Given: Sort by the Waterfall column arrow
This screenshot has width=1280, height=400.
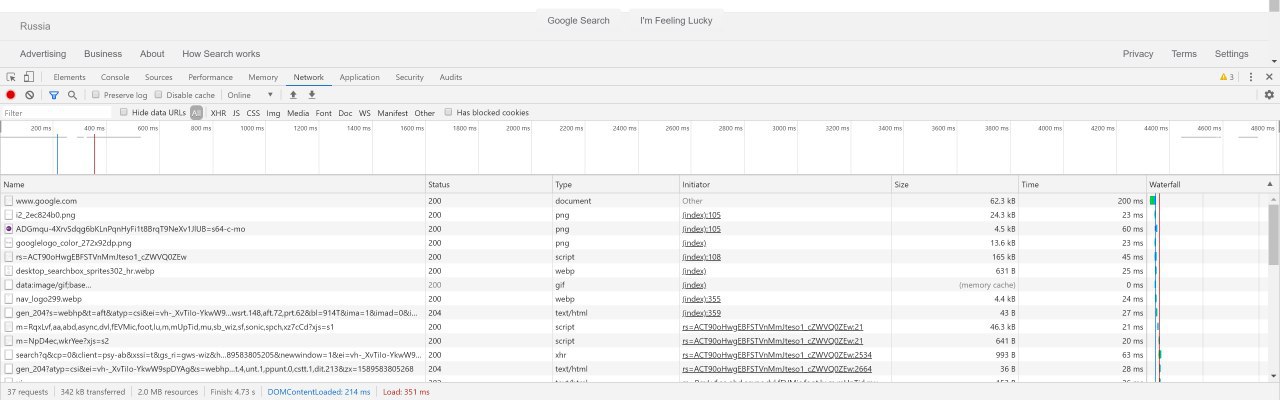Looking at the screenshot, I should (1270, 185).
